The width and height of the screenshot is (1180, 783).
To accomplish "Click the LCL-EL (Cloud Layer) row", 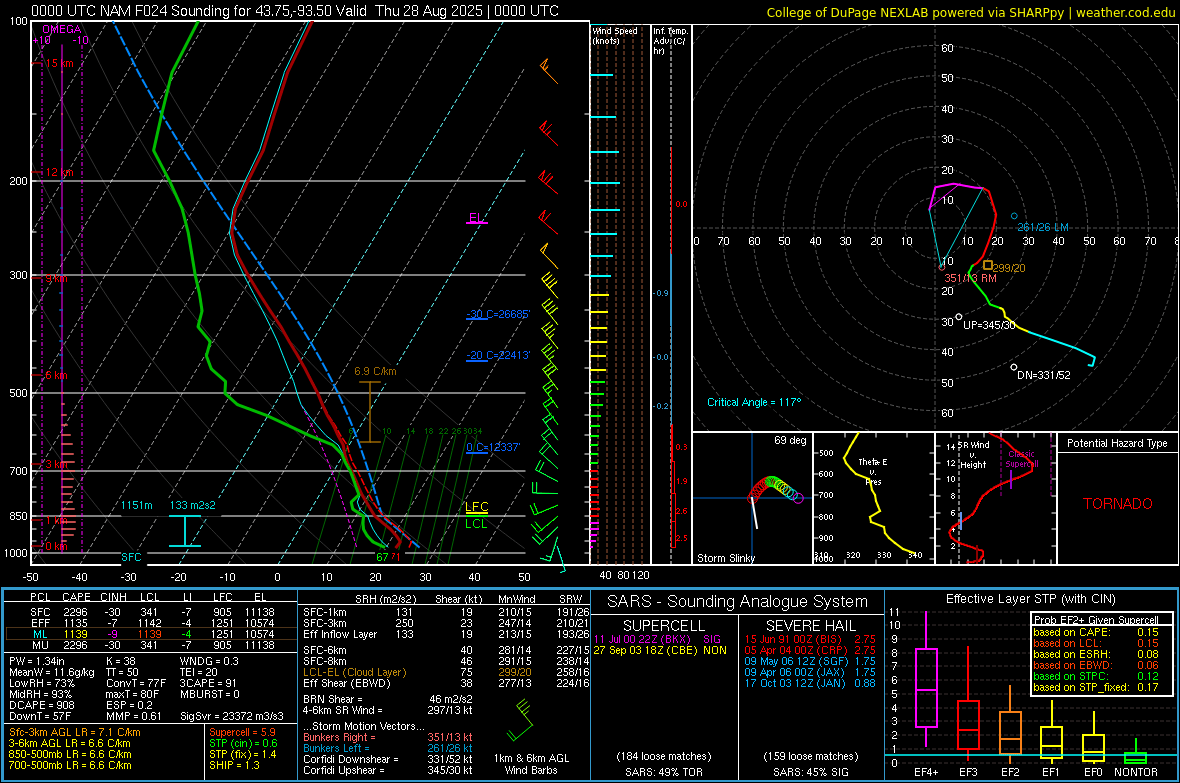I will [446, 672].
